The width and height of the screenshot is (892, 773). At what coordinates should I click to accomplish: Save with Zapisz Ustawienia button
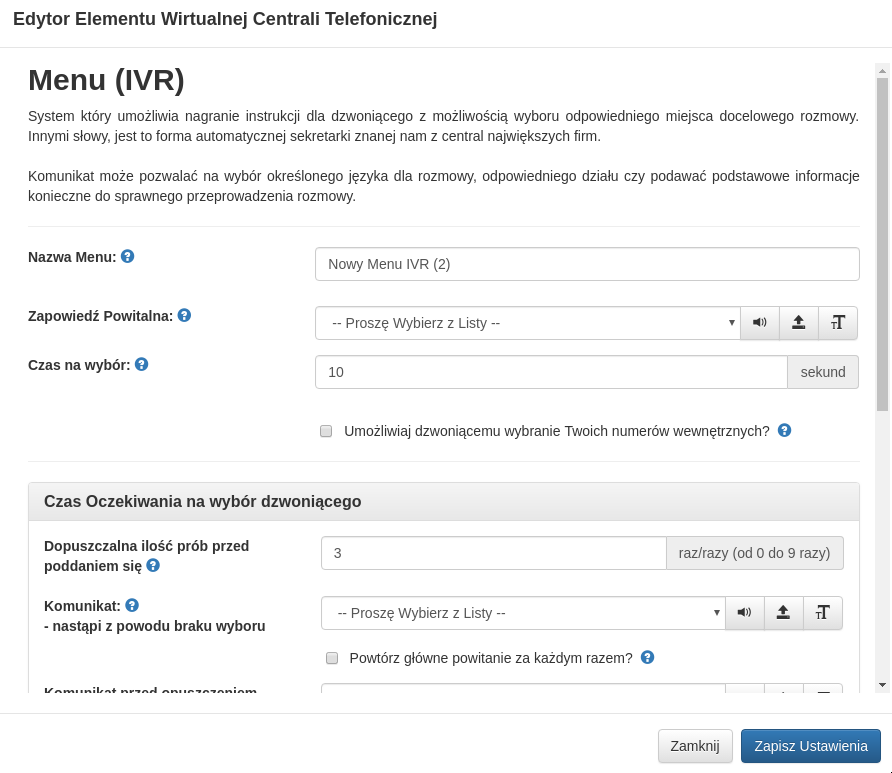[810, 746]
